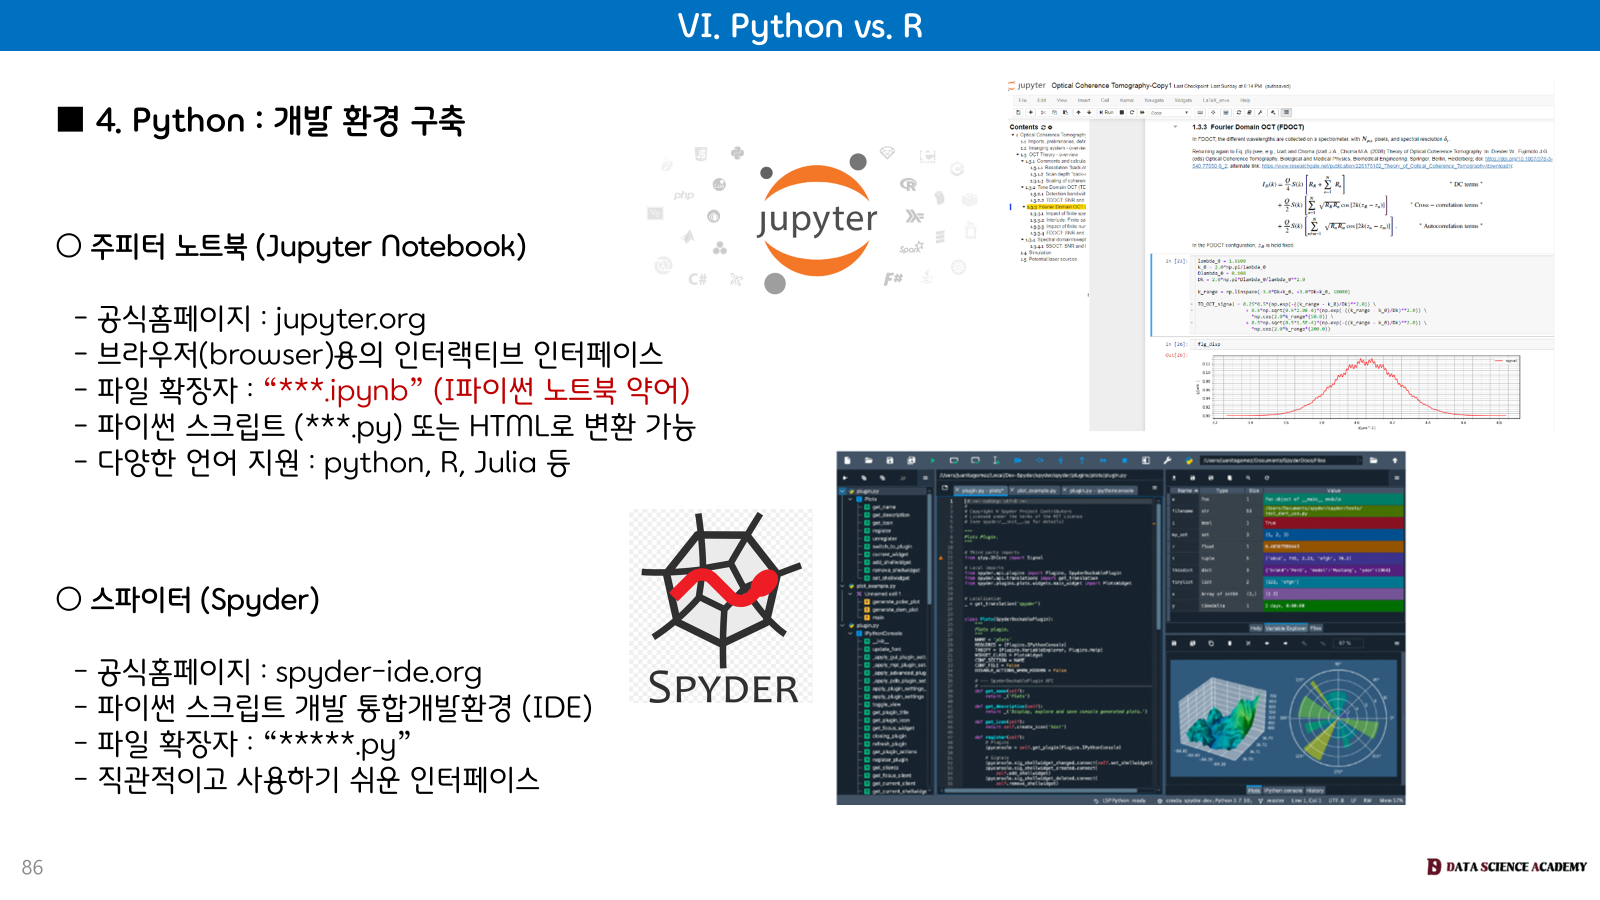Screen dimensions: 1600x900
Task: Click the Spyder logo image on the slide
Action: pyautogui.click(x=722, y=606)
